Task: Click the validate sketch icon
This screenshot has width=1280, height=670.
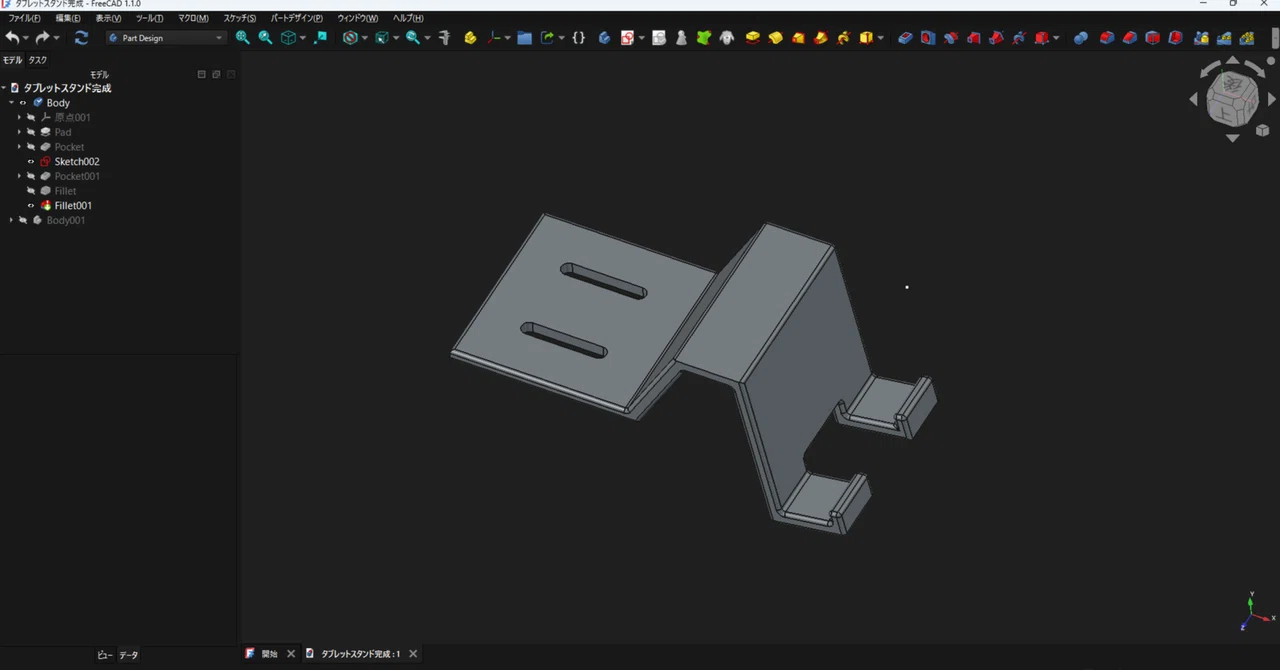Action: pyautogui.click(x=659, y=38)
